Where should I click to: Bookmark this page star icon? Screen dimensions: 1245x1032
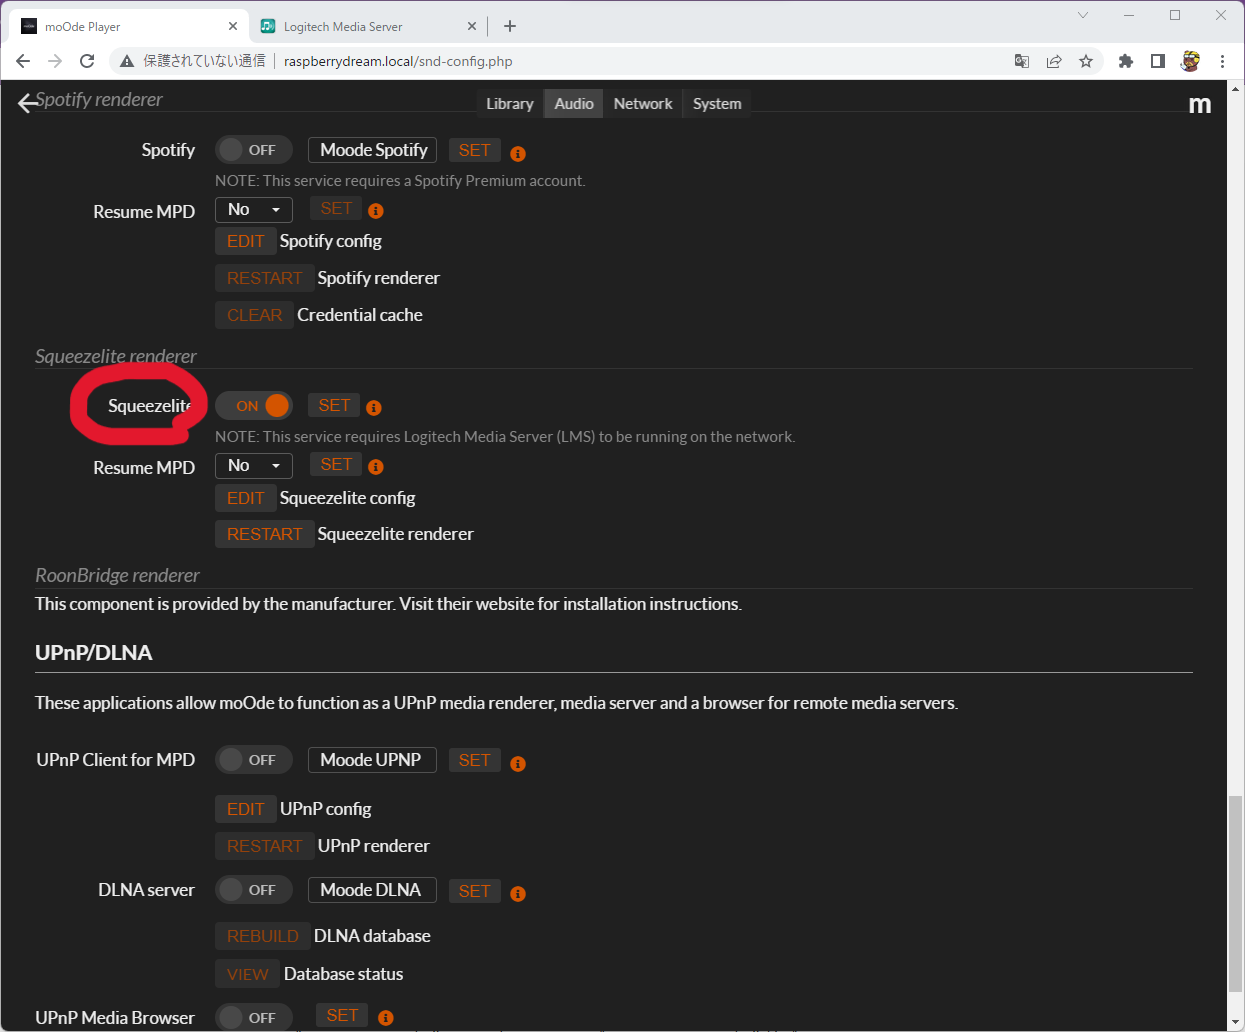[1086, 61]
